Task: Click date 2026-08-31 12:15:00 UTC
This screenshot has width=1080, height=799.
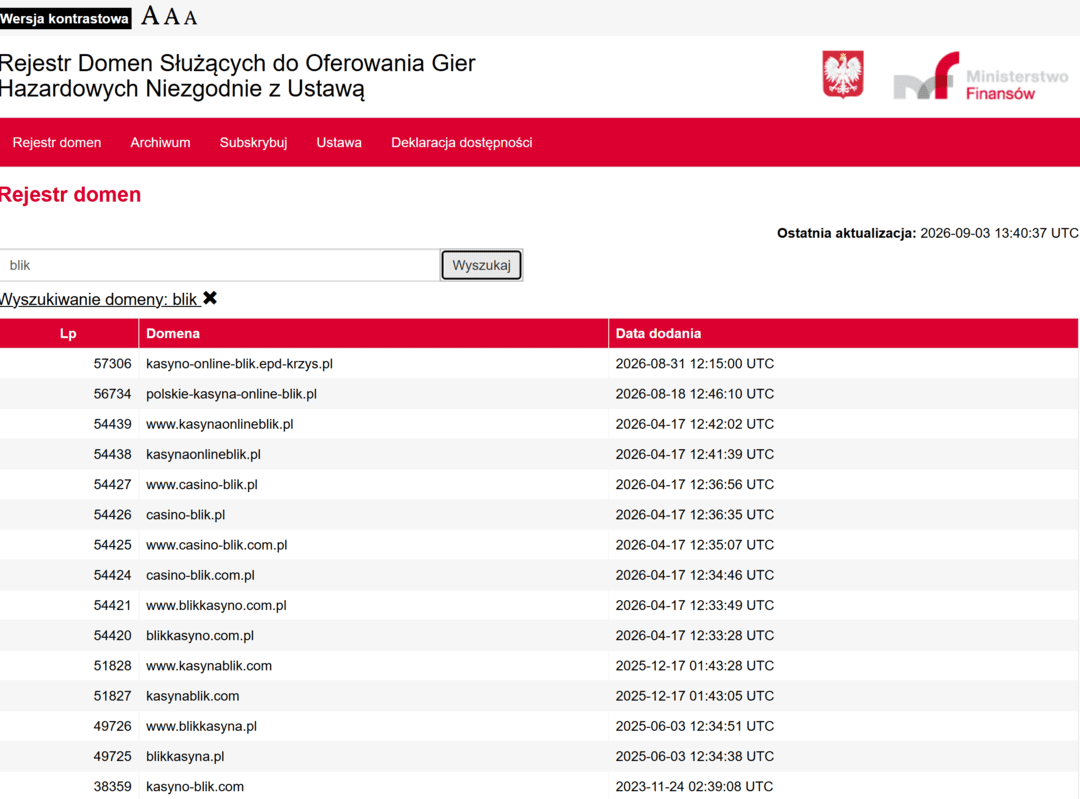Action: pyautogui.click(x=694, y=364)
